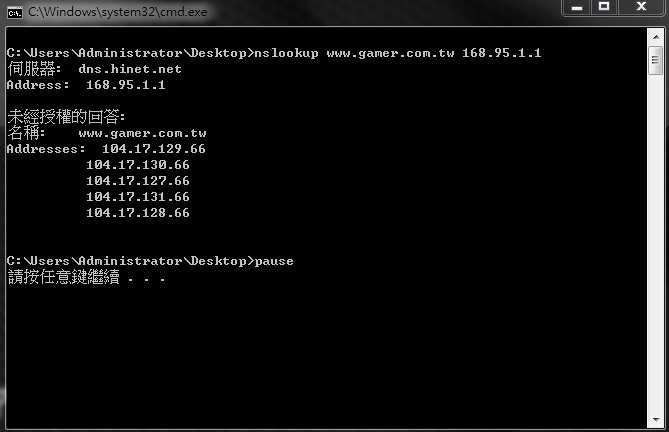Viewport: 669px width, 432px height.
Task: Click the Desktop>pause command line
Action: click(150, 261)
